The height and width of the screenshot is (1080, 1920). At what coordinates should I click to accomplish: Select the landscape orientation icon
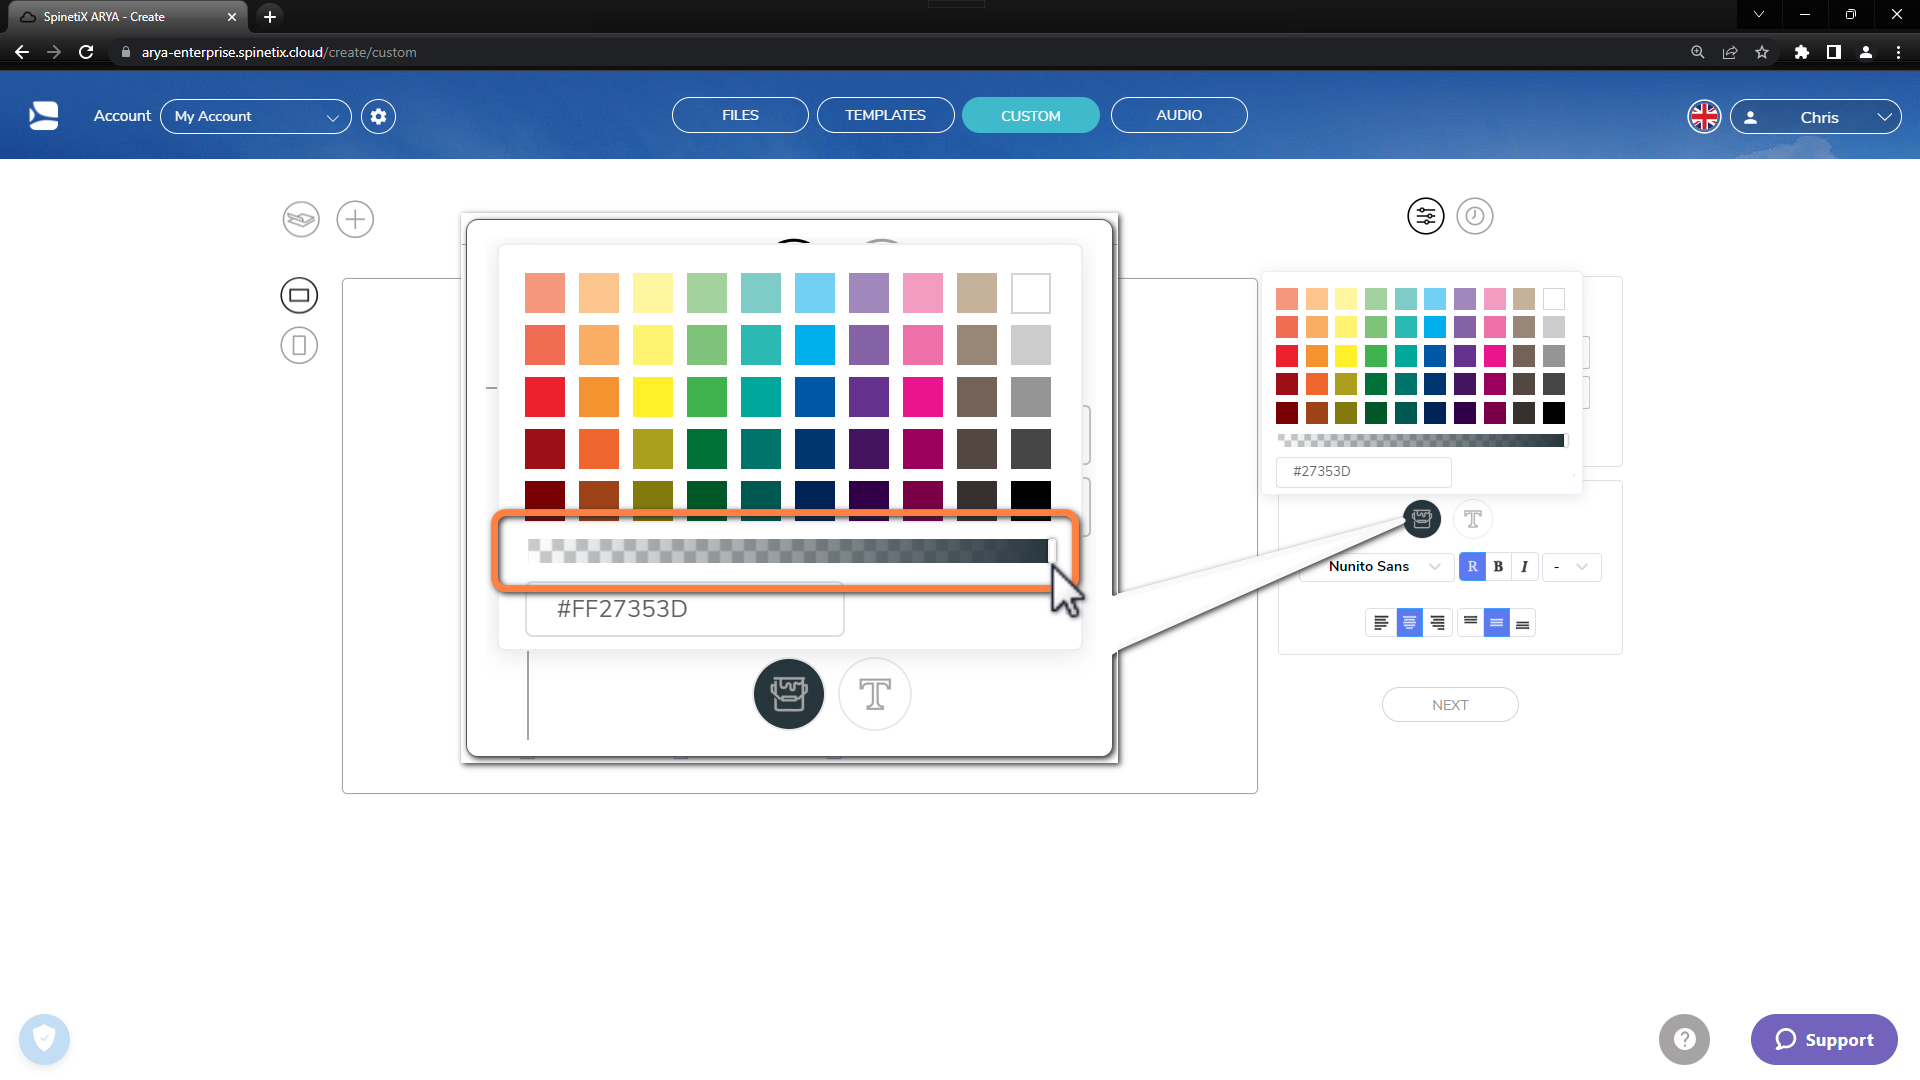point(299,295)
